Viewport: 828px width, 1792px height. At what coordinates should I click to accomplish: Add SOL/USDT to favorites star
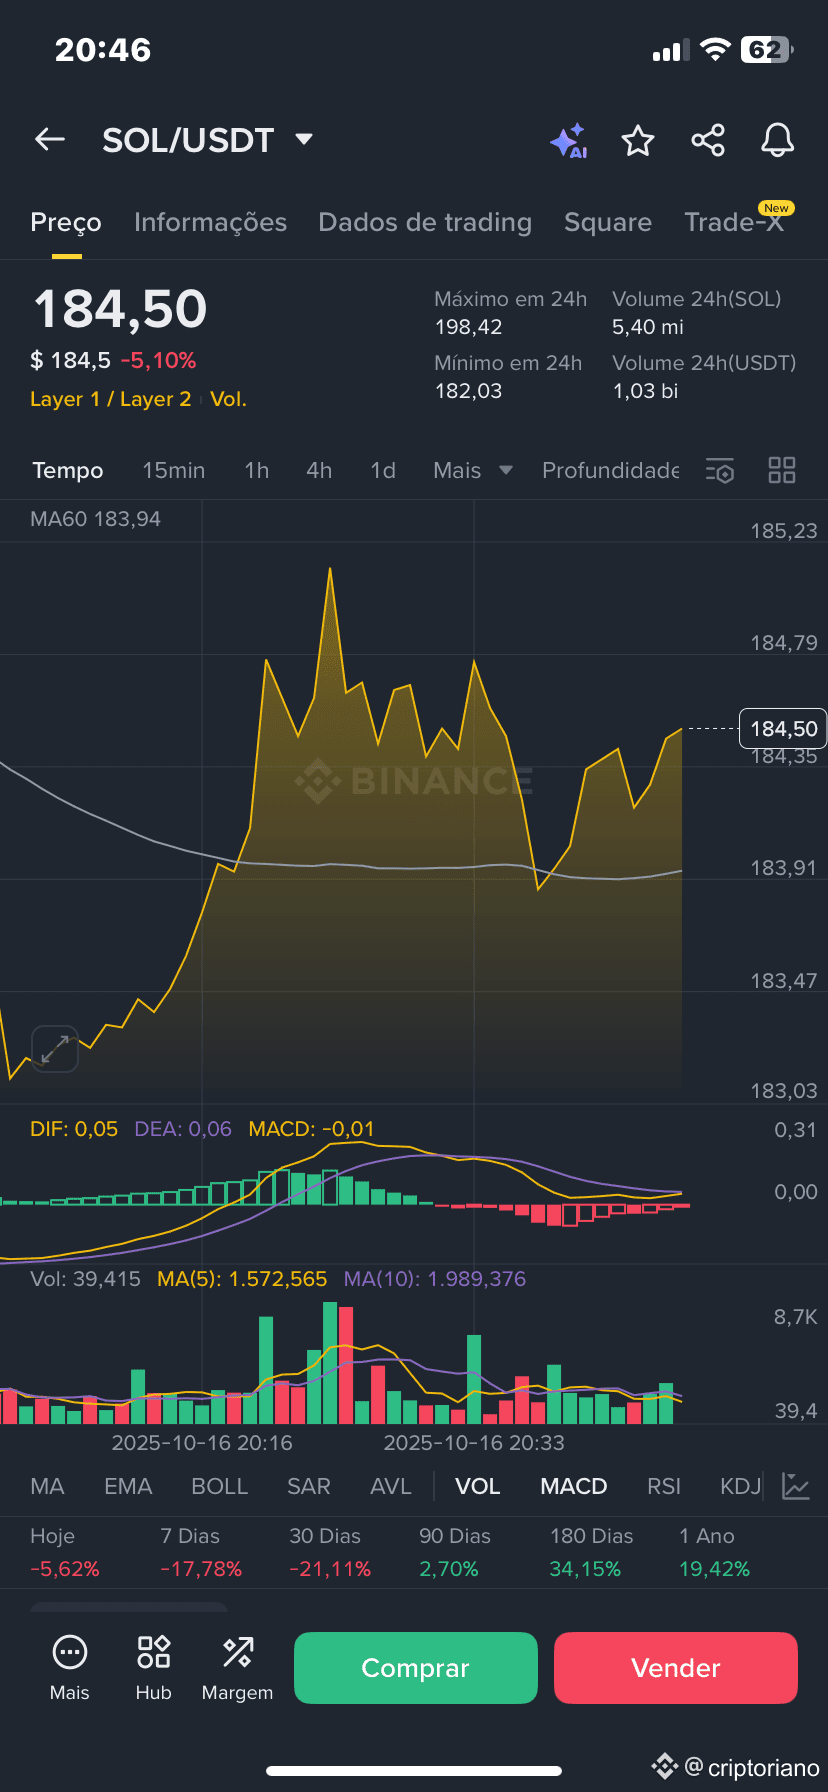pos(638,141)
